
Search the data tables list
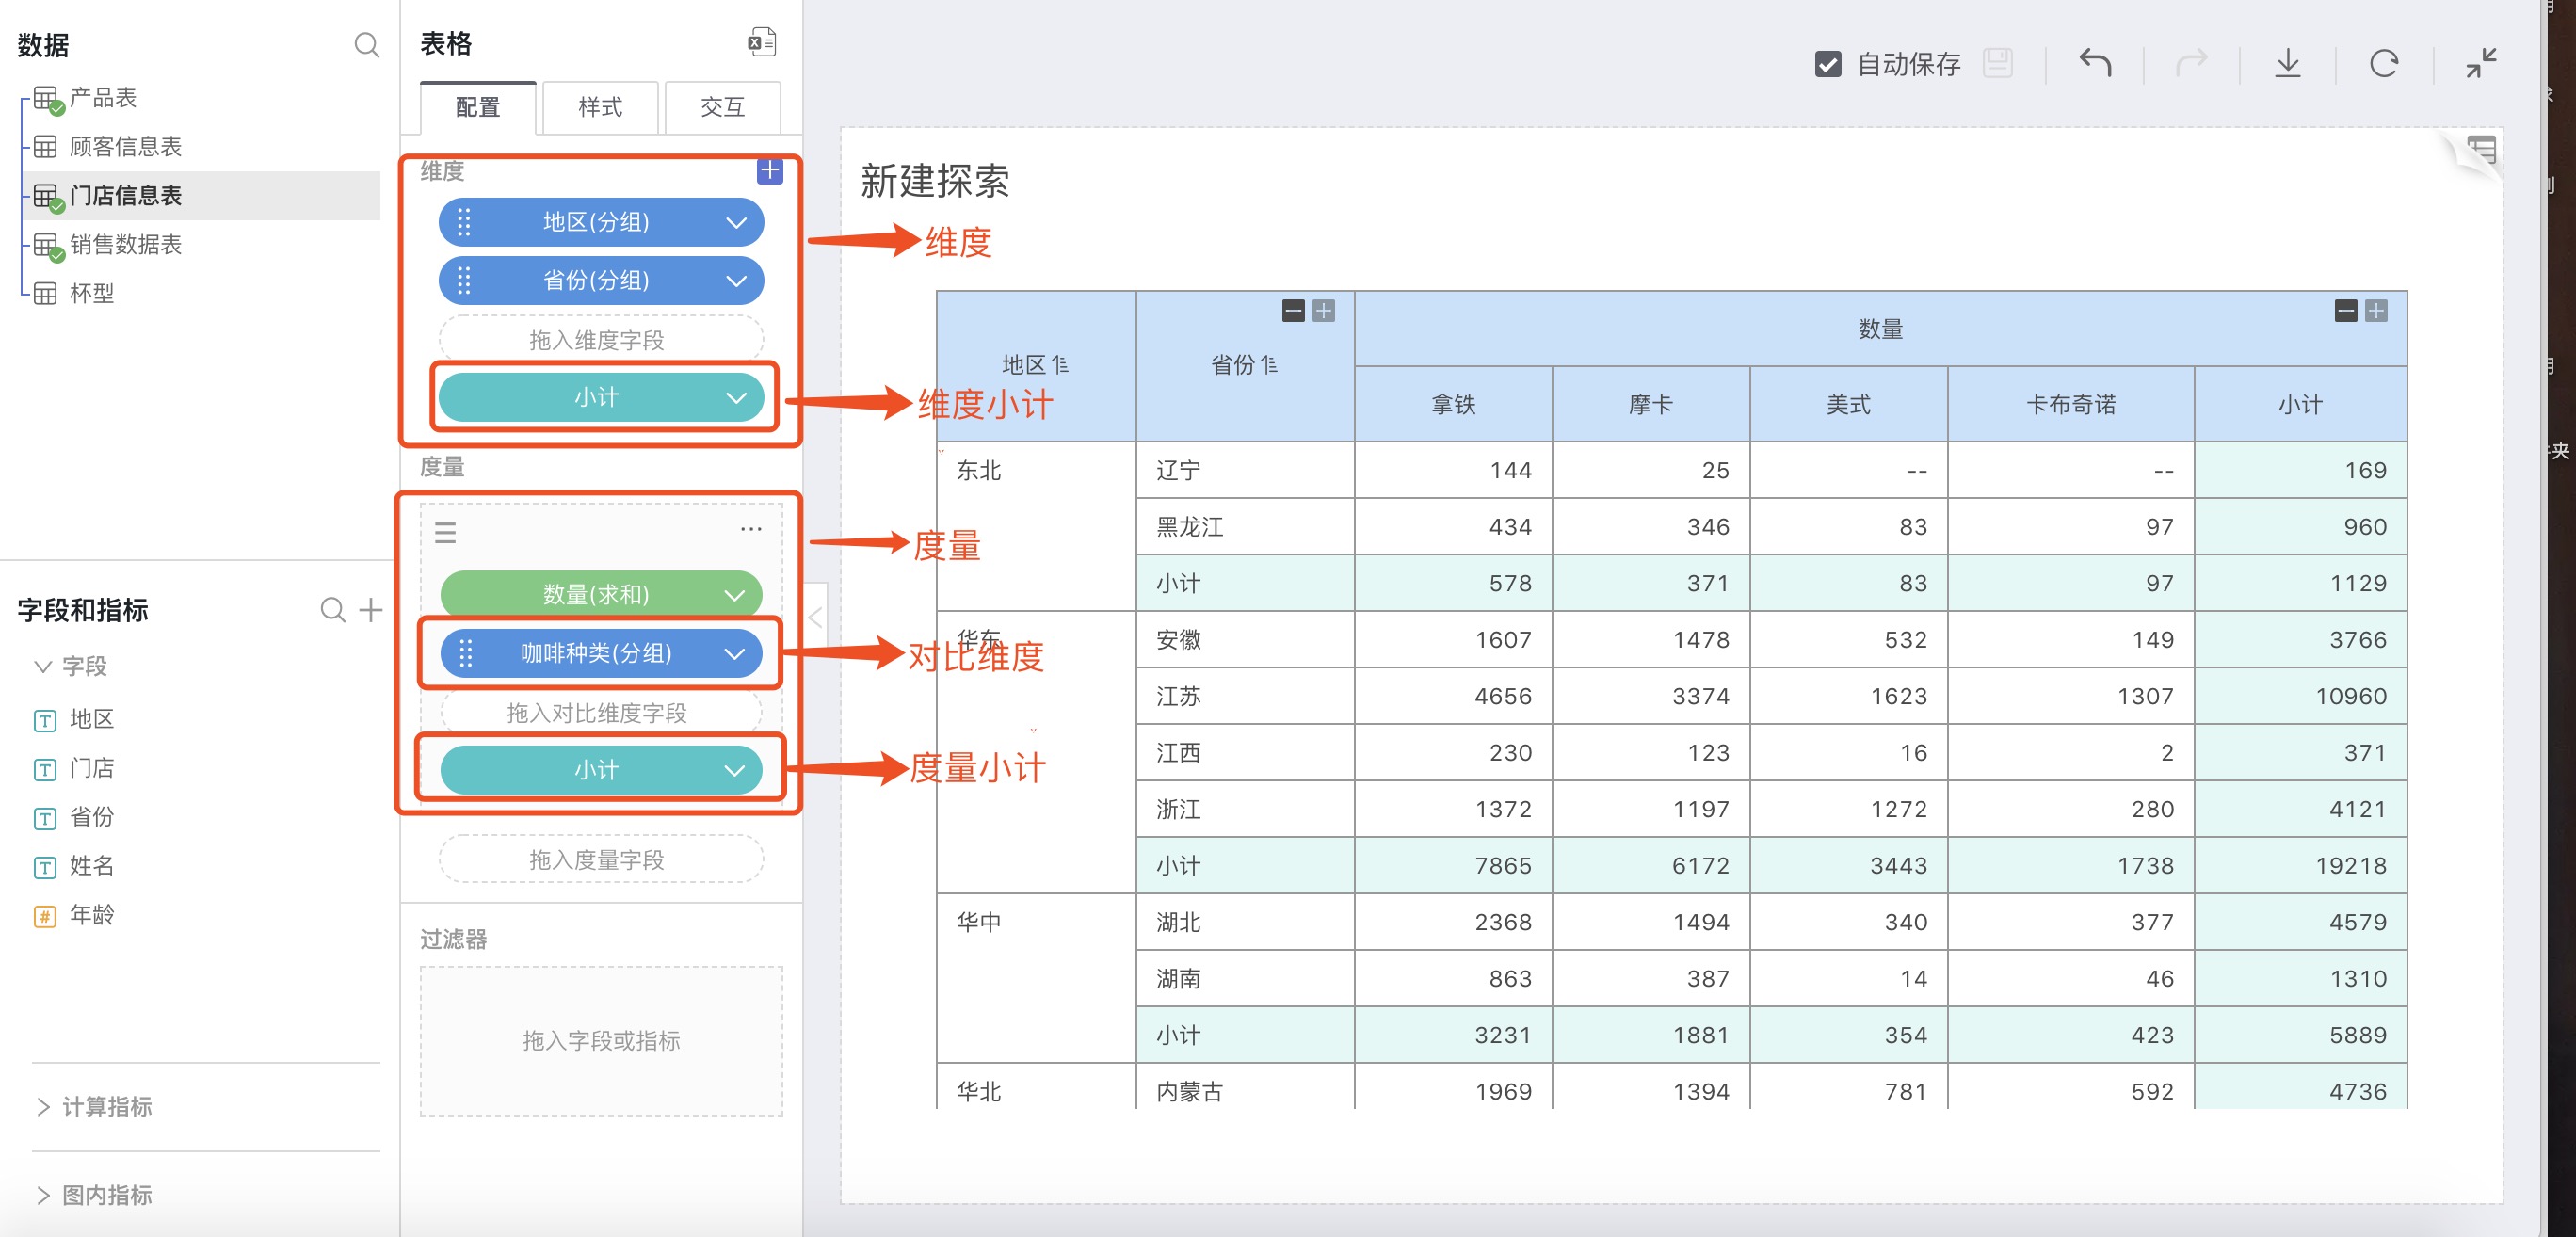[x=367, y=45]
